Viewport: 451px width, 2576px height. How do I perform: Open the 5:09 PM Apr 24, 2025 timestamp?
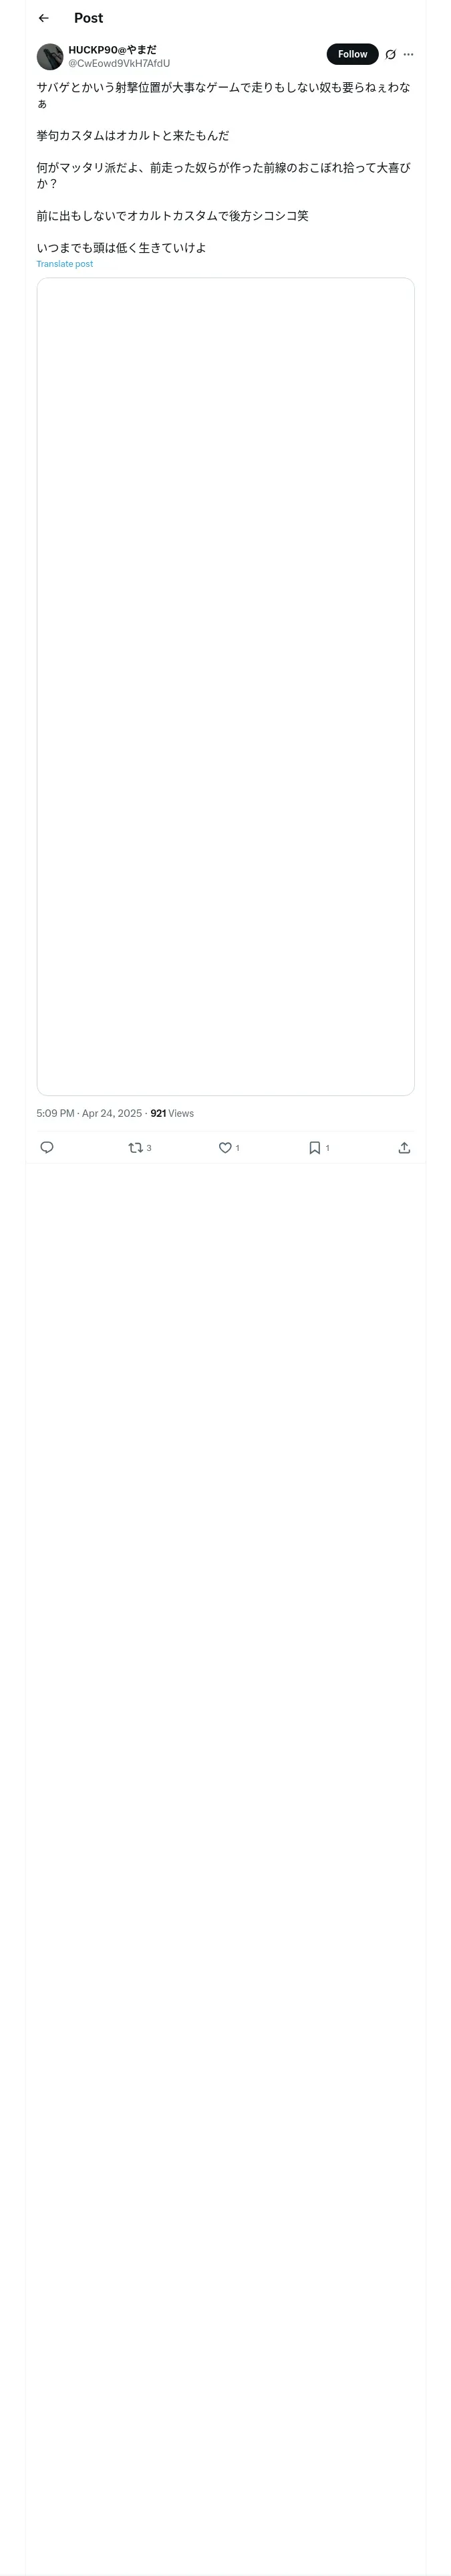pos(89,1113)
